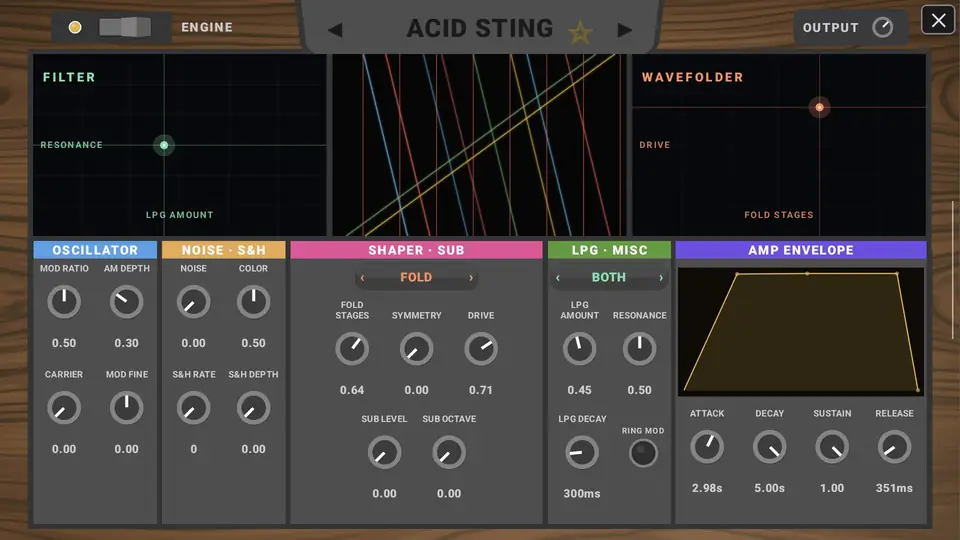Select next shaper mode after FOLD
Image resolution: width=960 pixels, height=540 pixels.
pos(471,278)
